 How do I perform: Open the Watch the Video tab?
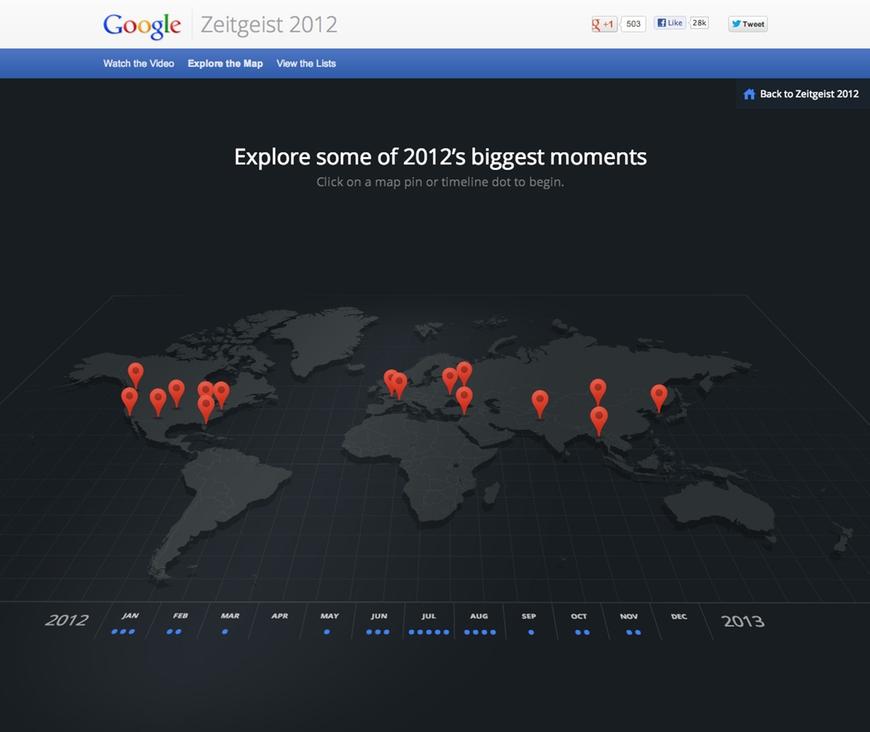(x=139, y=63)
